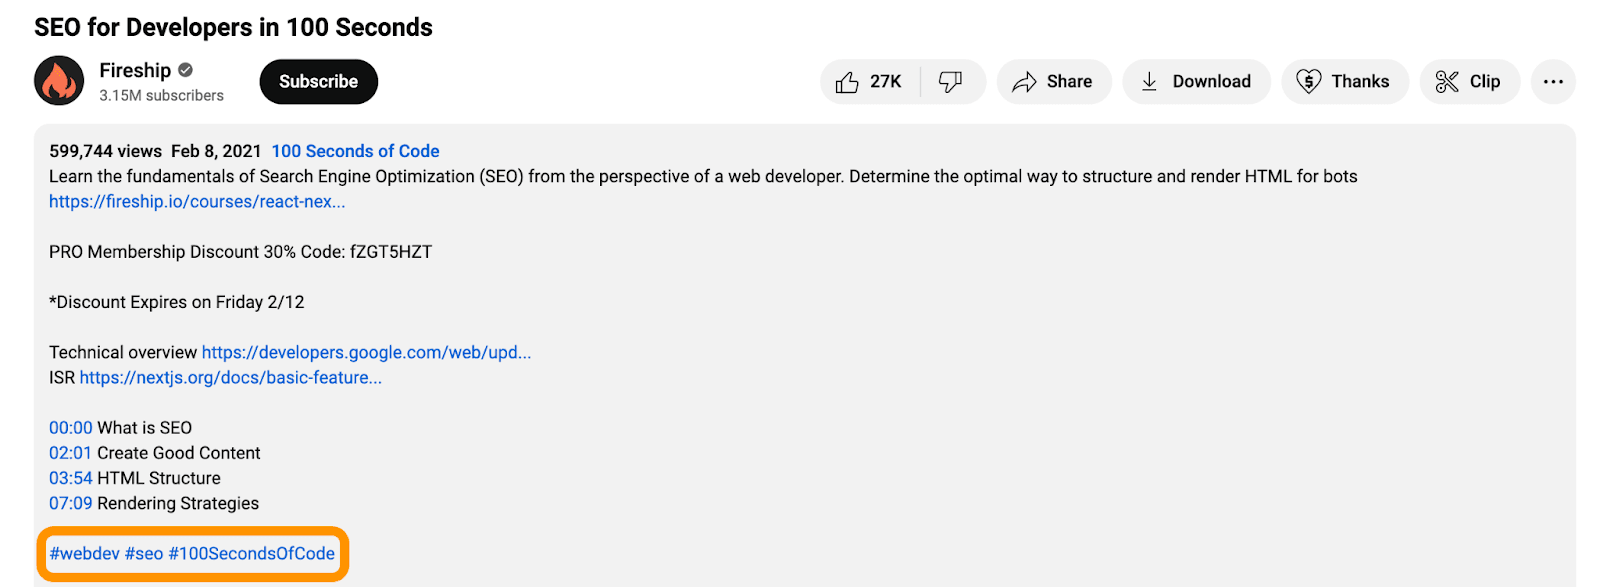Create a Clip with scissors icon

pos(1468,82)
